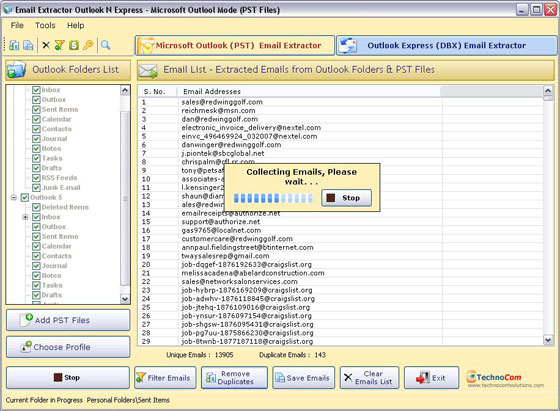Click Drafts folder label above RSS Feeds
The height and width of the screenshot is (411, 560).
52,168
